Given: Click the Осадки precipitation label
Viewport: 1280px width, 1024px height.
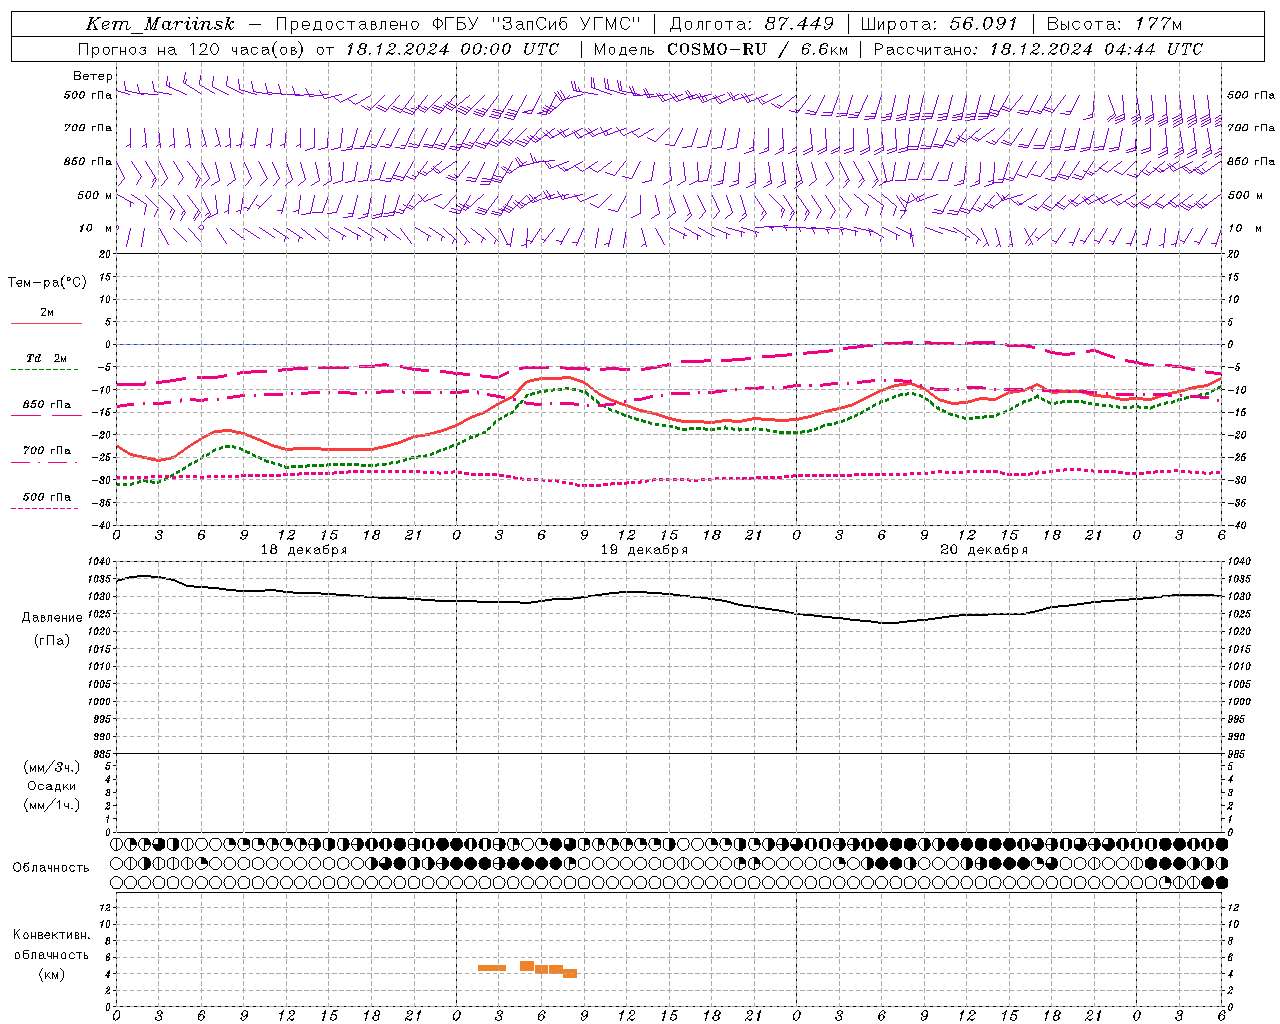Looking at the screenshot, I should pos(52,786).
